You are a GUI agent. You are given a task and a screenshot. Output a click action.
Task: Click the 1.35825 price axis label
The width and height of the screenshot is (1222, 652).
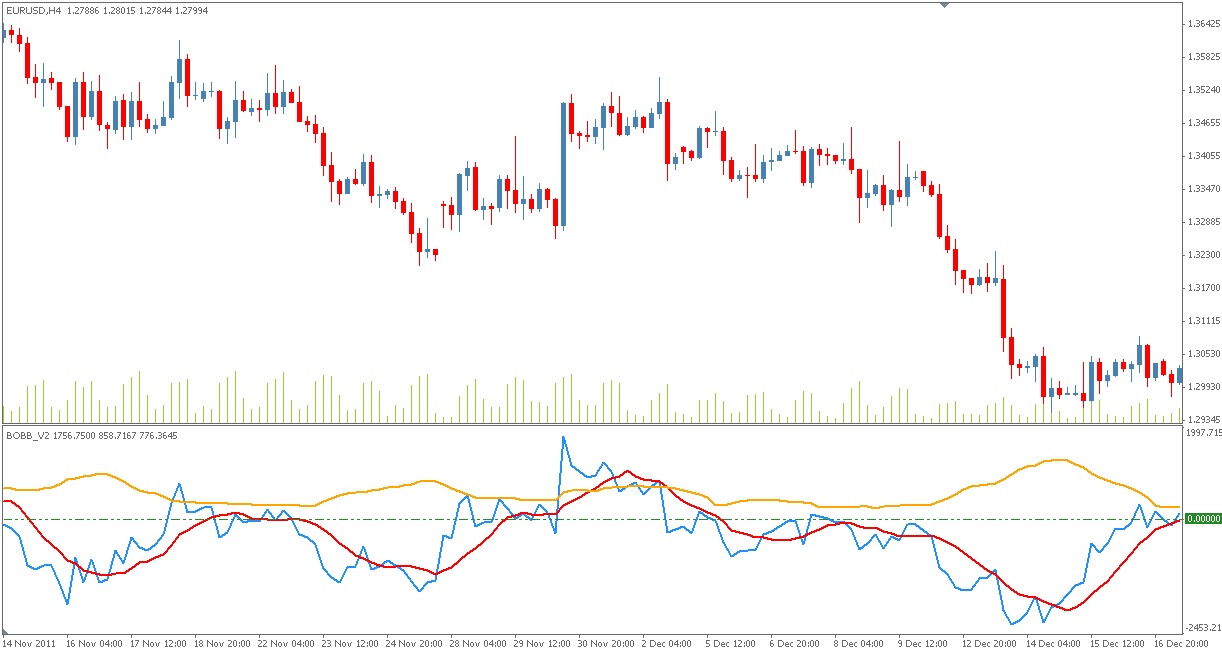tap(1203, 56)
